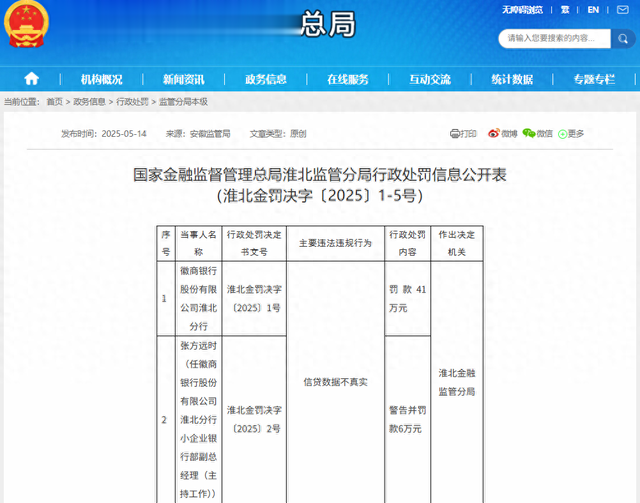Image resolution: width=640 pixels, height=503 pixels.
Task: Click the national emblem logo
Action: click(27, 24)
